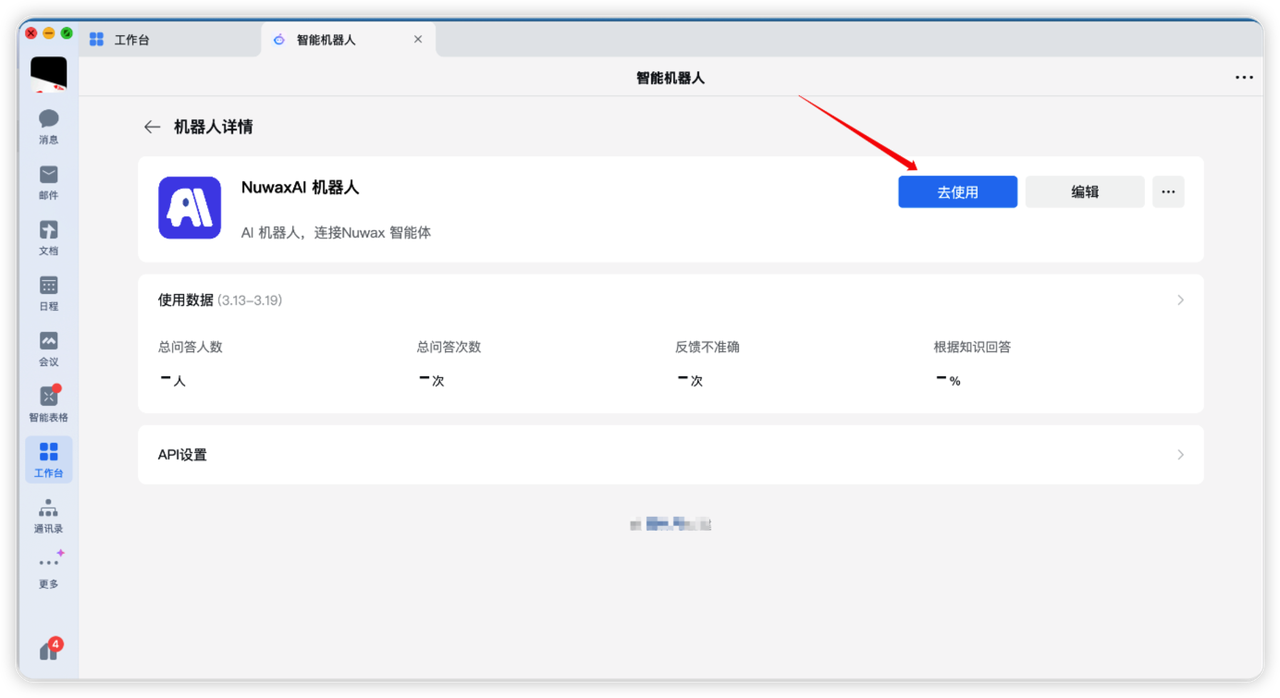Viewport: 1280px width, 698px height.
Task: Click the 使用数据 heading
Action: (x=186, y=300)
